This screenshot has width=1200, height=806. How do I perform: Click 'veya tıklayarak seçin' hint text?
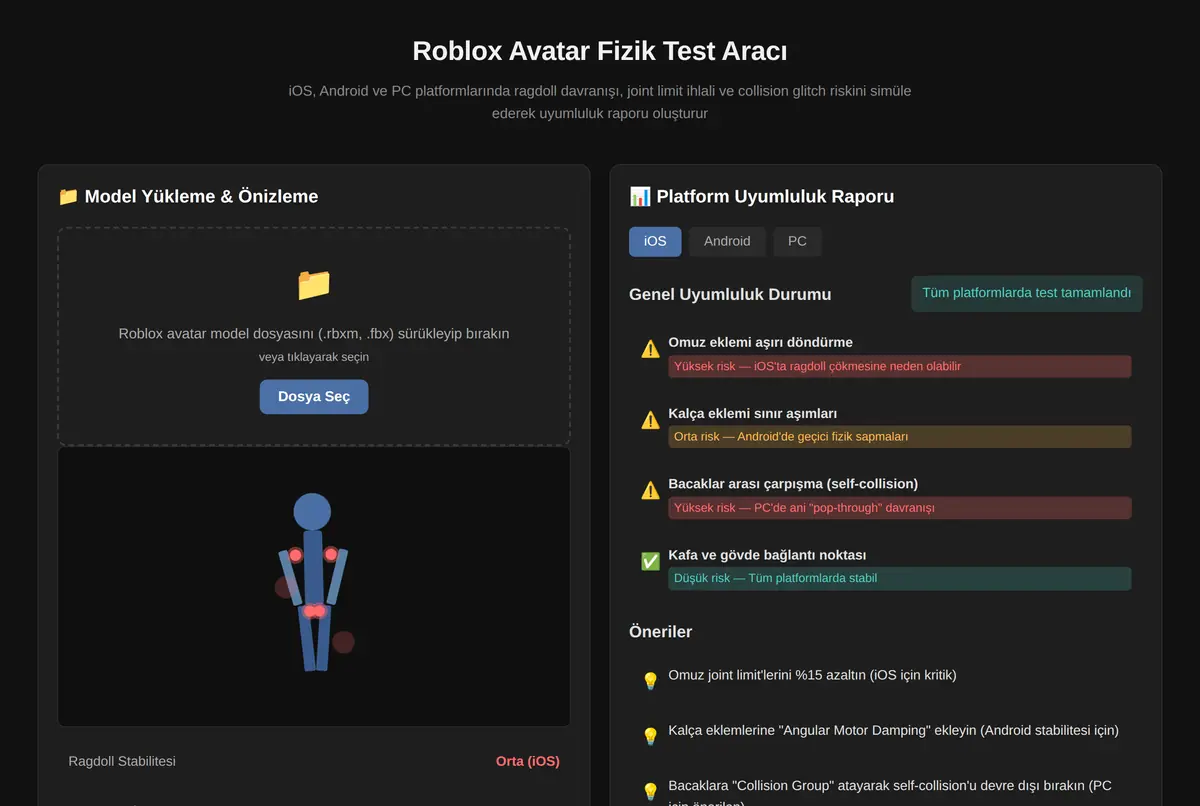pyautogui.click(x=314, y=357)
